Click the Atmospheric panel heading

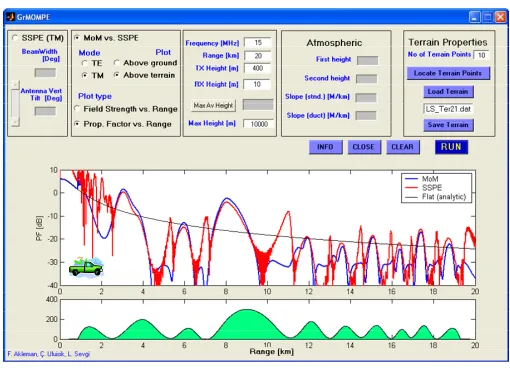coord(334,43)
